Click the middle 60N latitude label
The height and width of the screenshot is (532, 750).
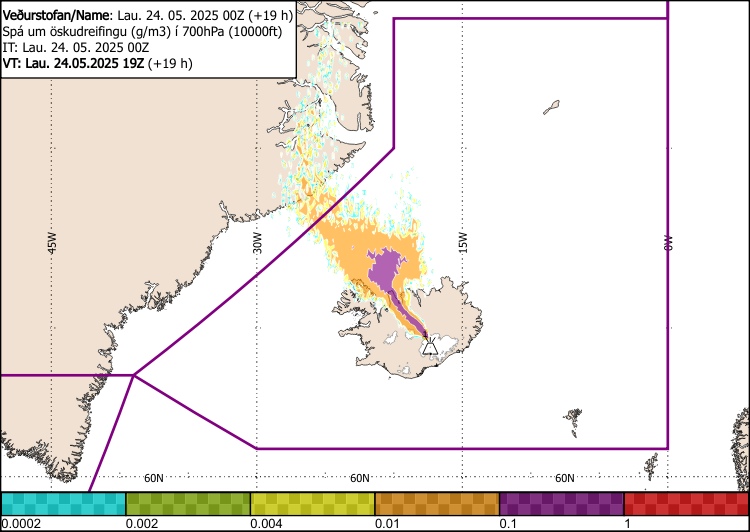360,478
